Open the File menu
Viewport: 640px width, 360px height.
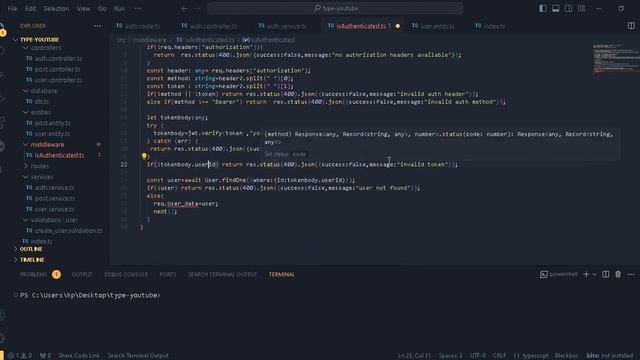pos(13,8)
